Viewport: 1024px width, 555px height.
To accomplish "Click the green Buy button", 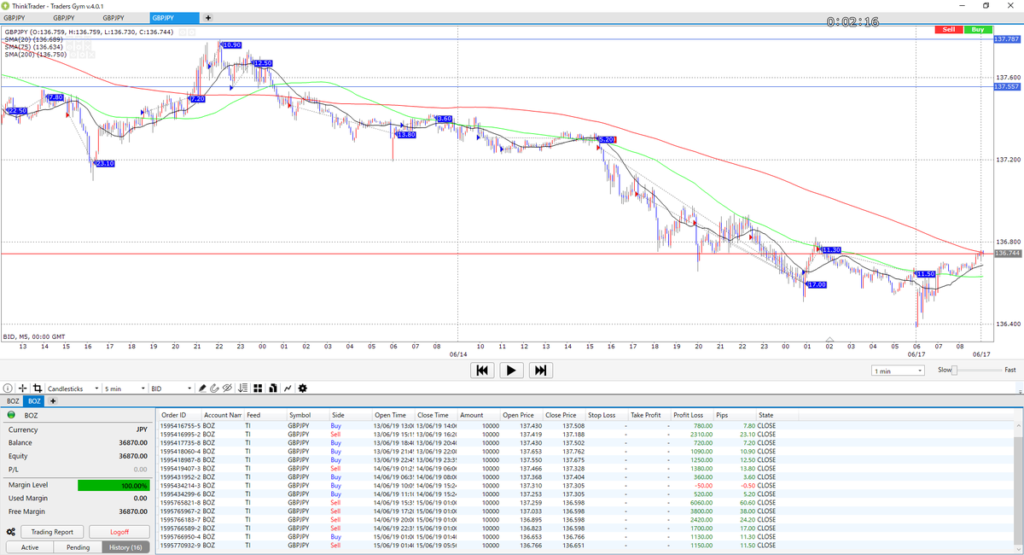I will tap(977, 30).
